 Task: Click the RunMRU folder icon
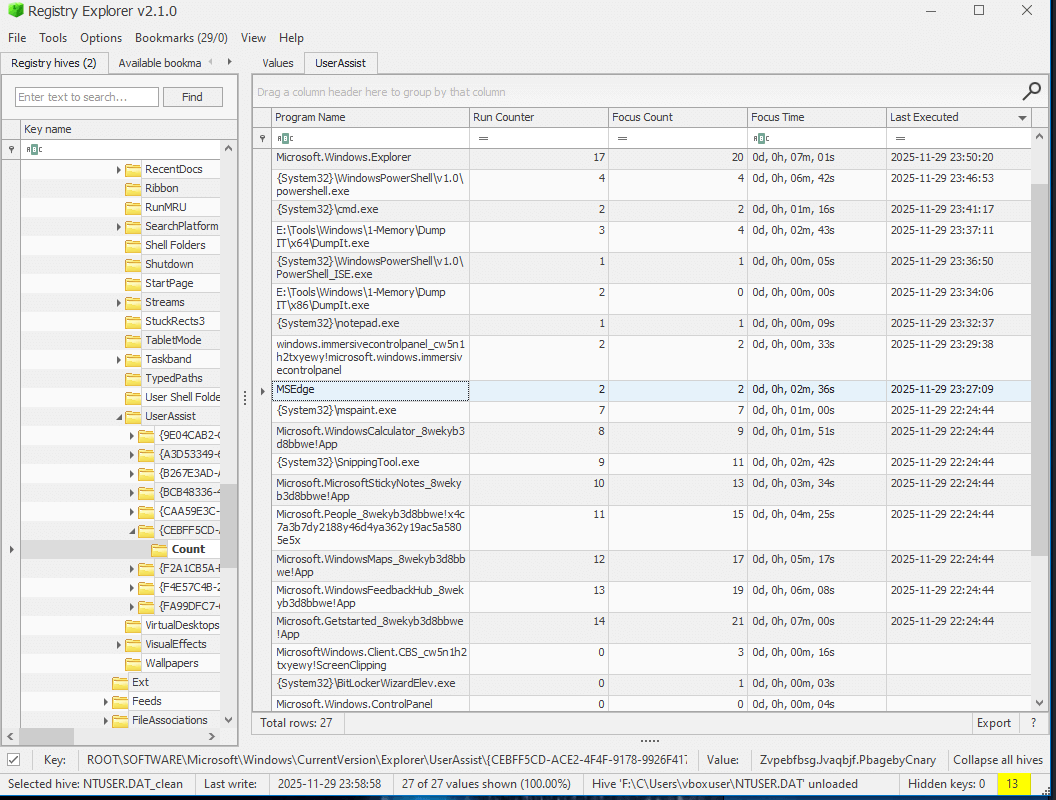(132, 207)
